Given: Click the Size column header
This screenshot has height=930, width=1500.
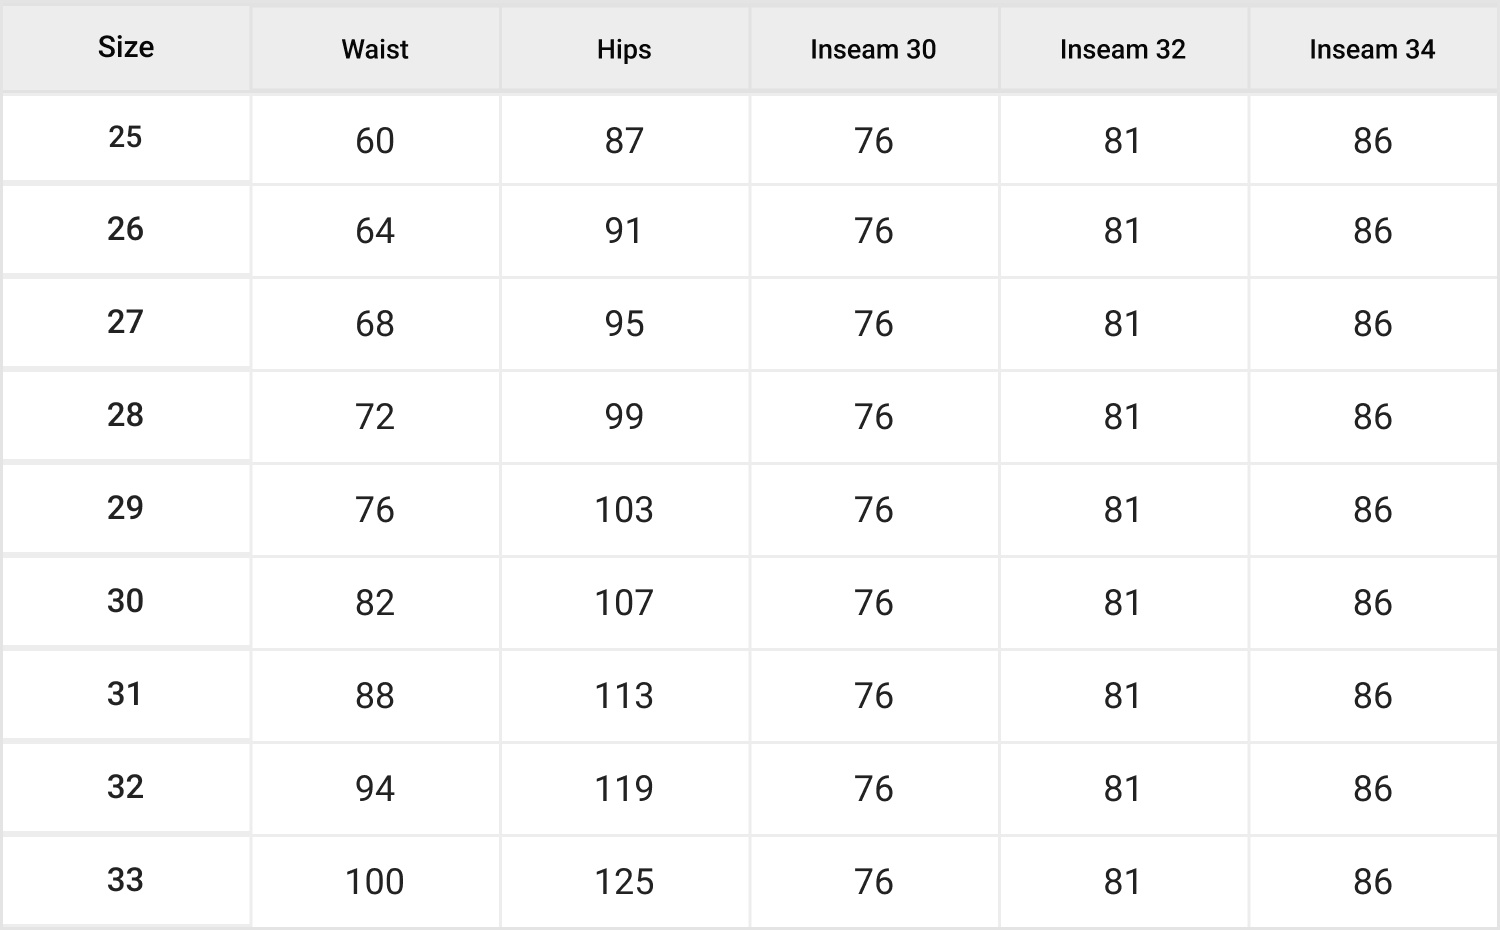Looking at the screenshot, I should pos(126,47).
